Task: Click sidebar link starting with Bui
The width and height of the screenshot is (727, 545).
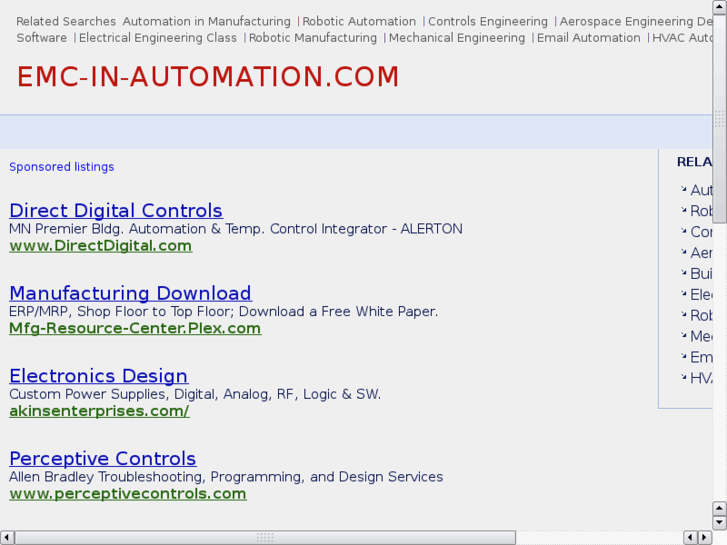Action: point(701,274)
